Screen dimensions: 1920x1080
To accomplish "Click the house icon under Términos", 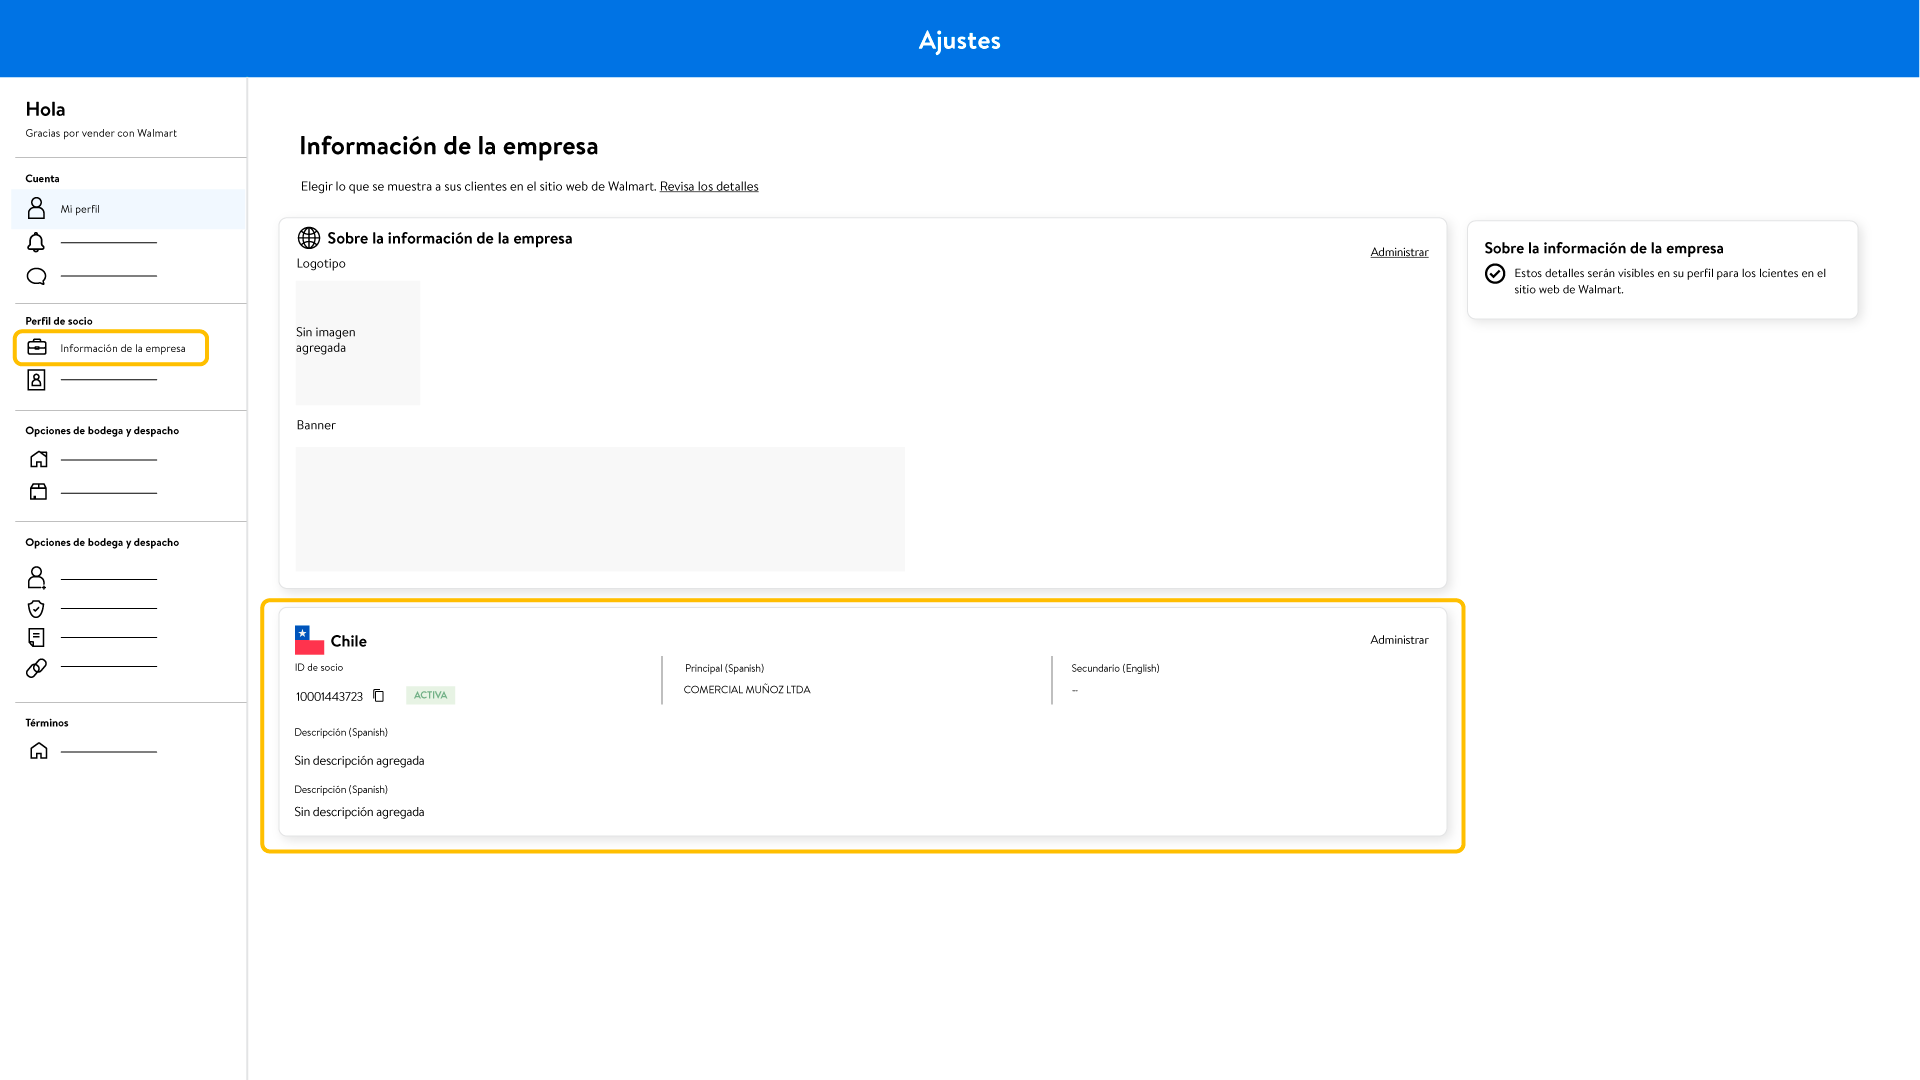I will (38, 751).
